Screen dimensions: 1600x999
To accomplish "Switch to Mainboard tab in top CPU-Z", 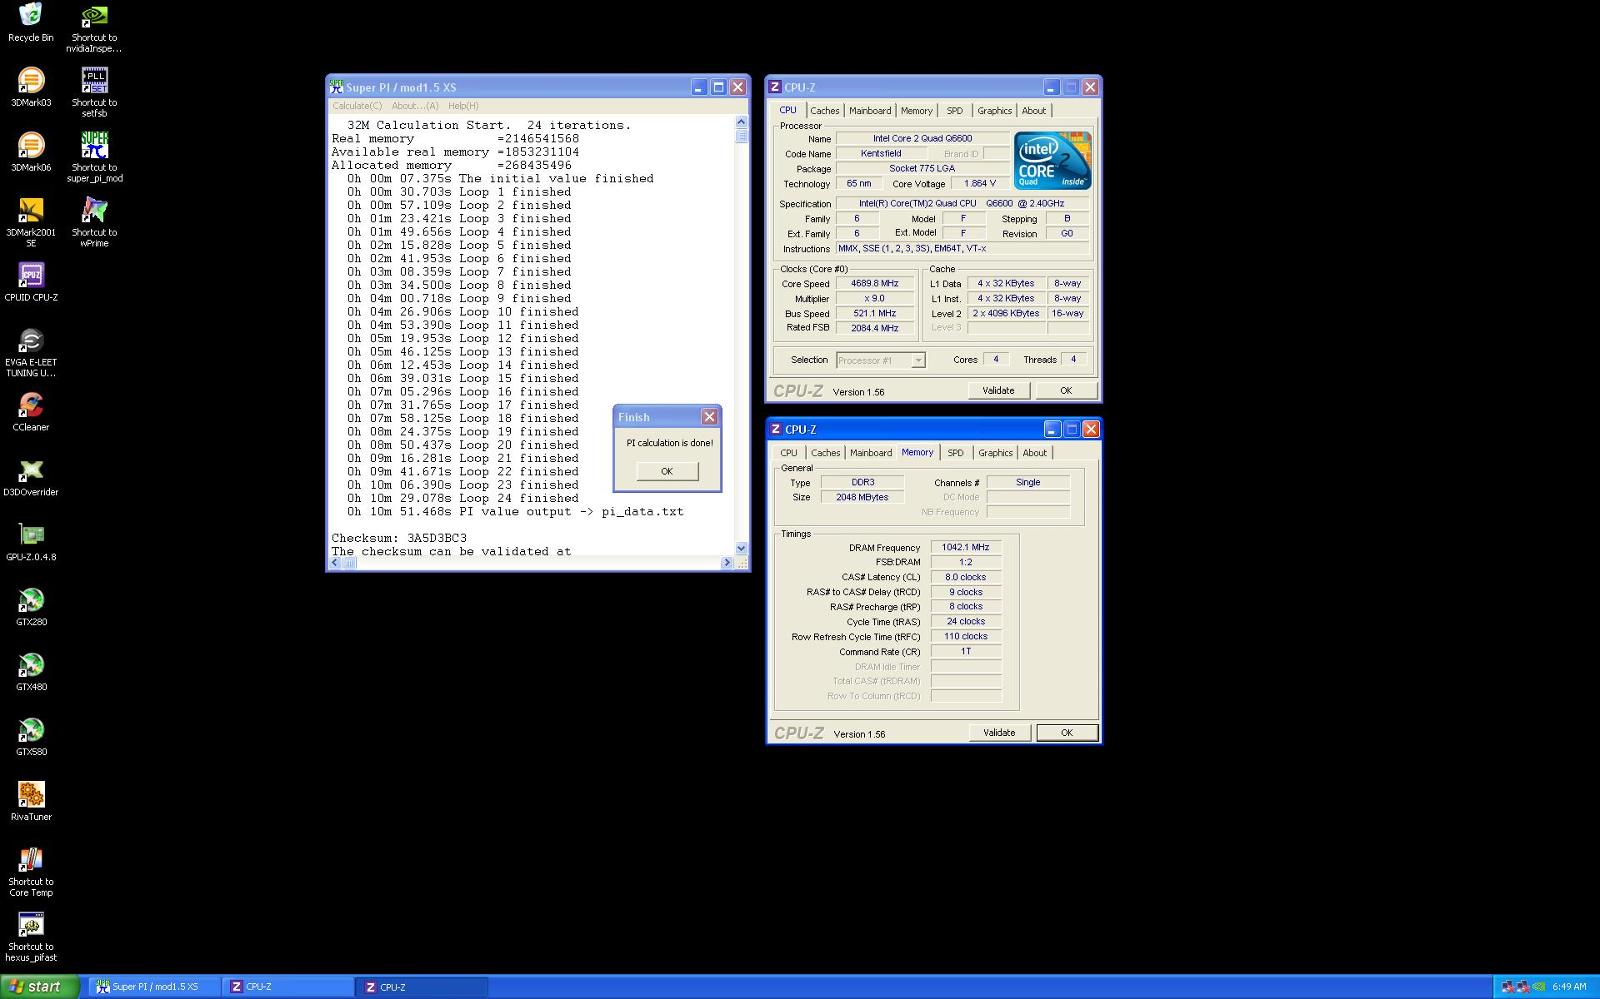I will tap(870, 111).
